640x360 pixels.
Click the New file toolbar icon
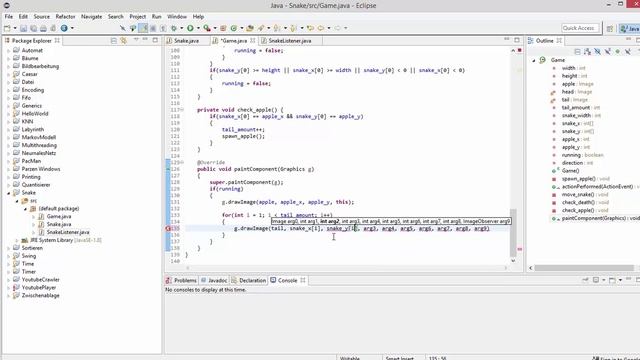pyautogui.click(x=7, y=28)
